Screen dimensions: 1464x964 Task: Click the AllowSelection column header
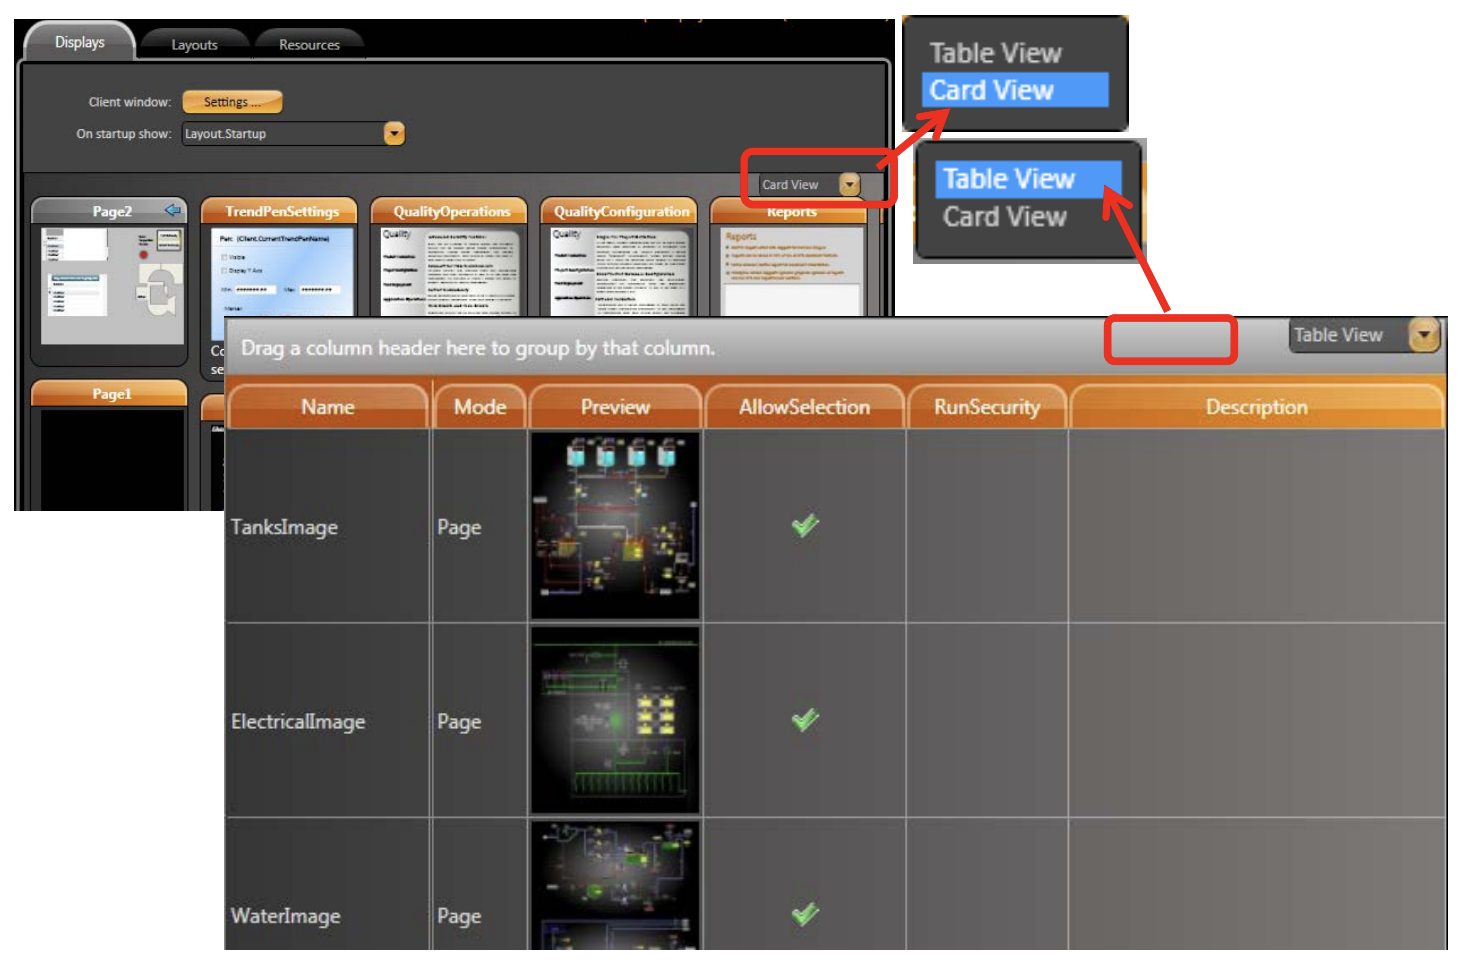pyautogui.click(x=804, y=407)
